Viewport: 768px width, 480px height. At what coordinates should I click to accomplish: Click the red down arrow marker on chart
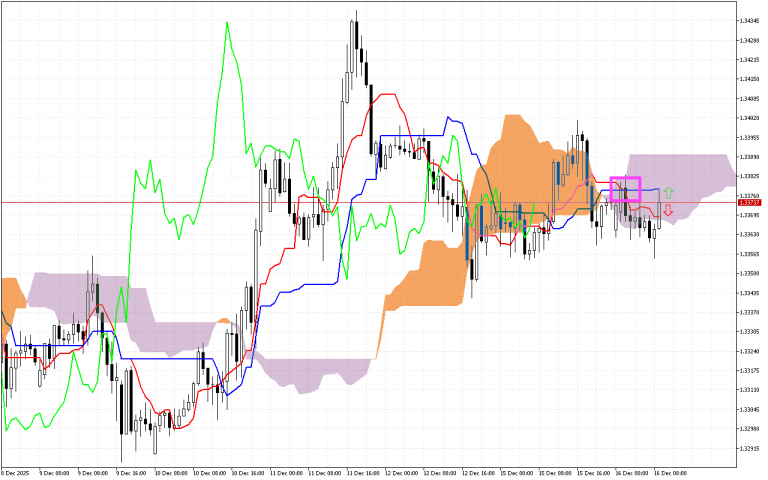point(668,211)
